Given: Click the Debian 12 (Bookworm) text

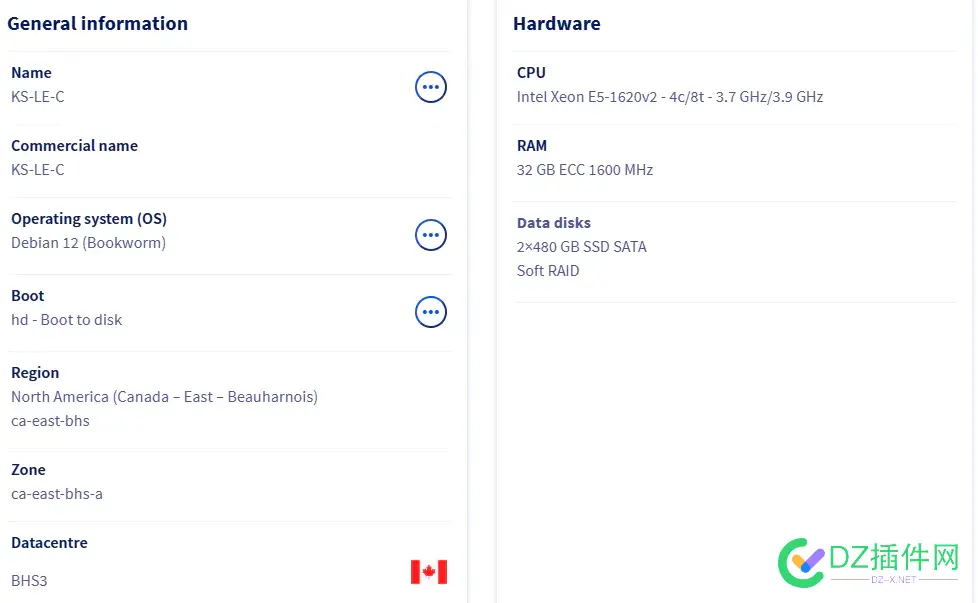Looking at the screenshot, I should (88, 243).
